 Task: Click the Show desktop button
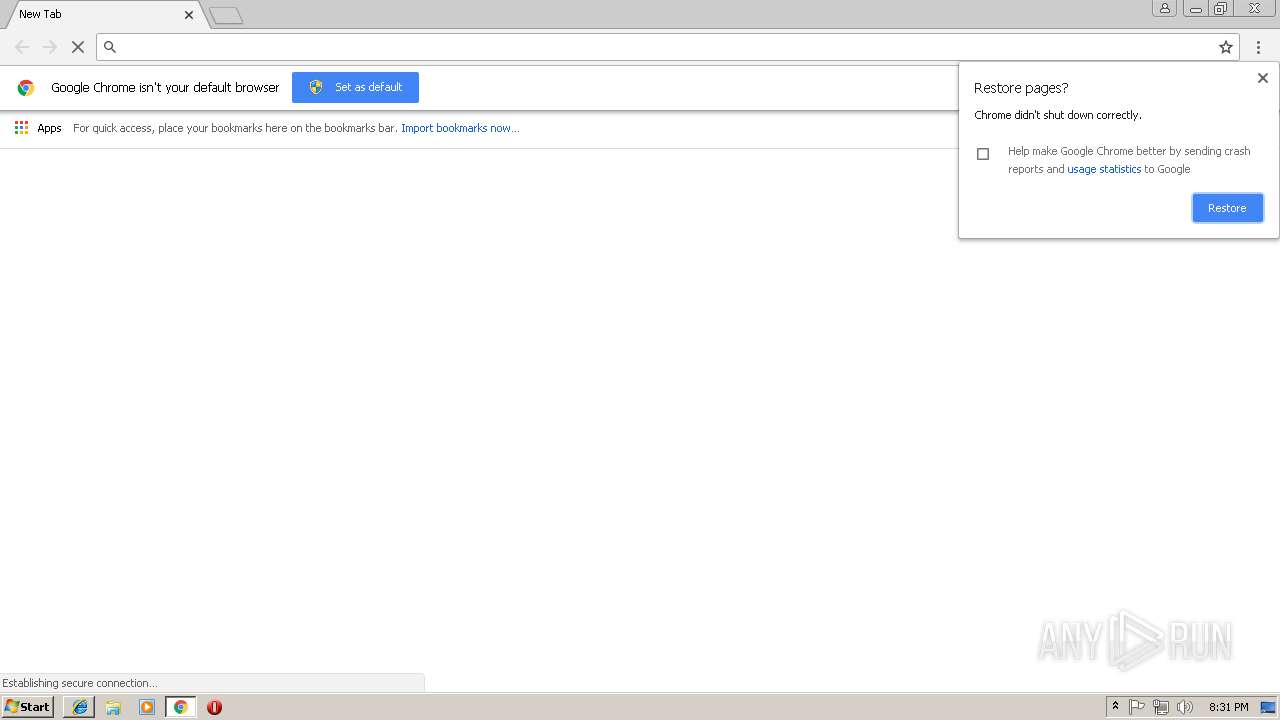(x=1268, y=707)
